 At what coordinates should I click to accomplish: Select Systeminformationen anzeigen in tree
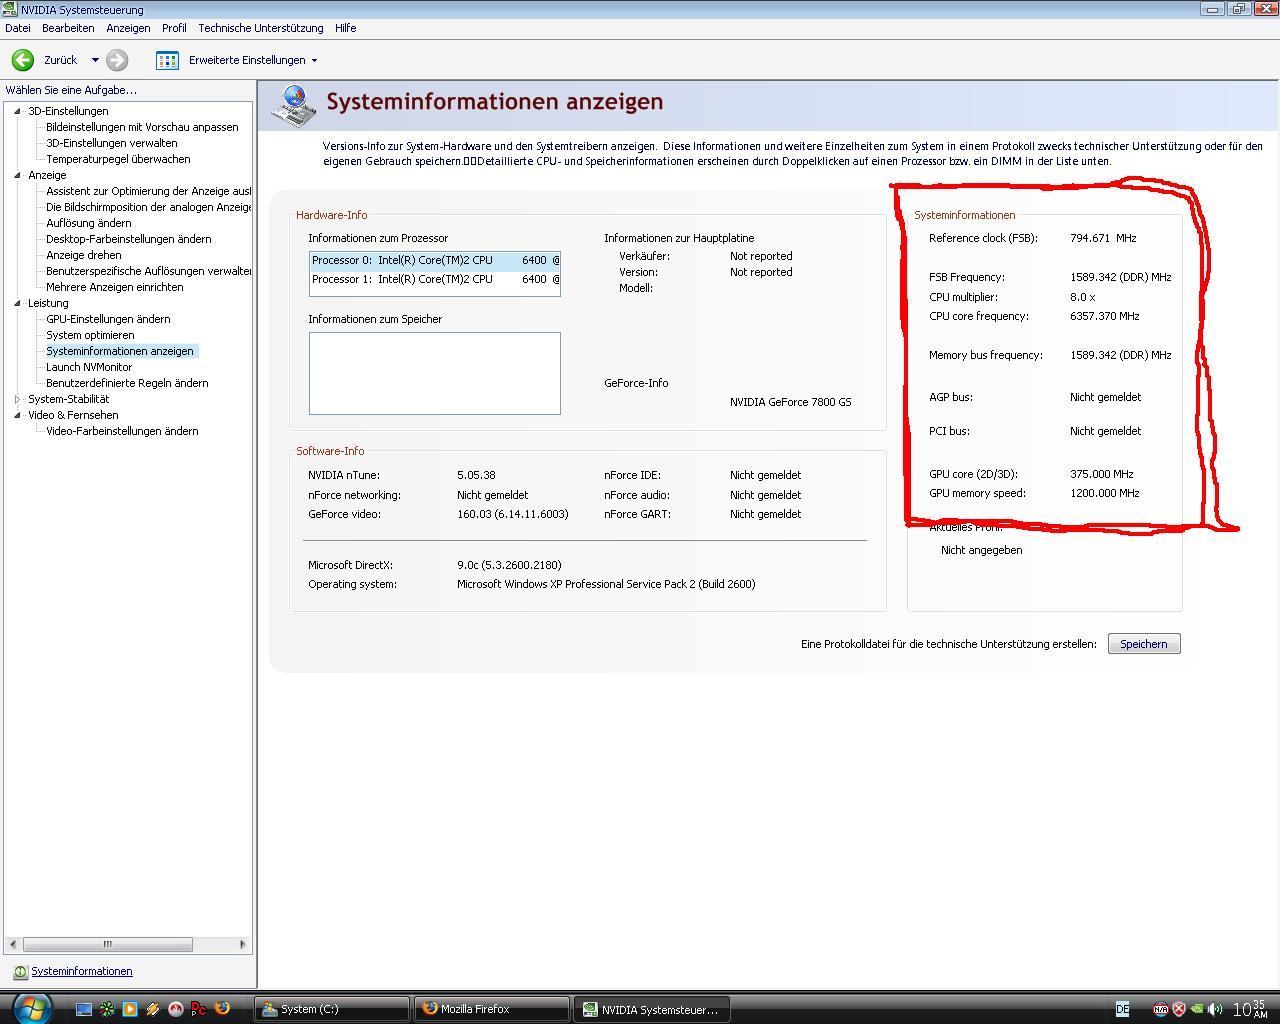(120, 351)
